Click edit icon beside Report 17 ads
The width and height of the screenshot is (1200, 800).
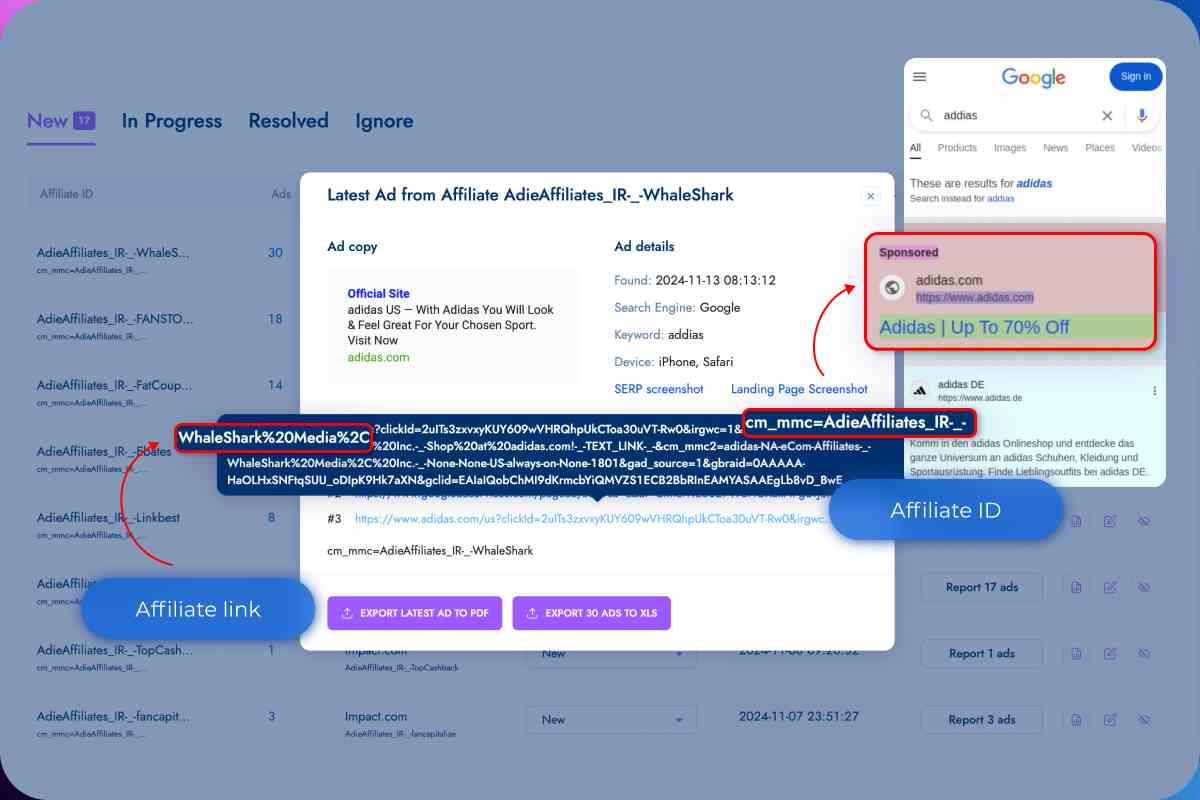point(1110,587)
